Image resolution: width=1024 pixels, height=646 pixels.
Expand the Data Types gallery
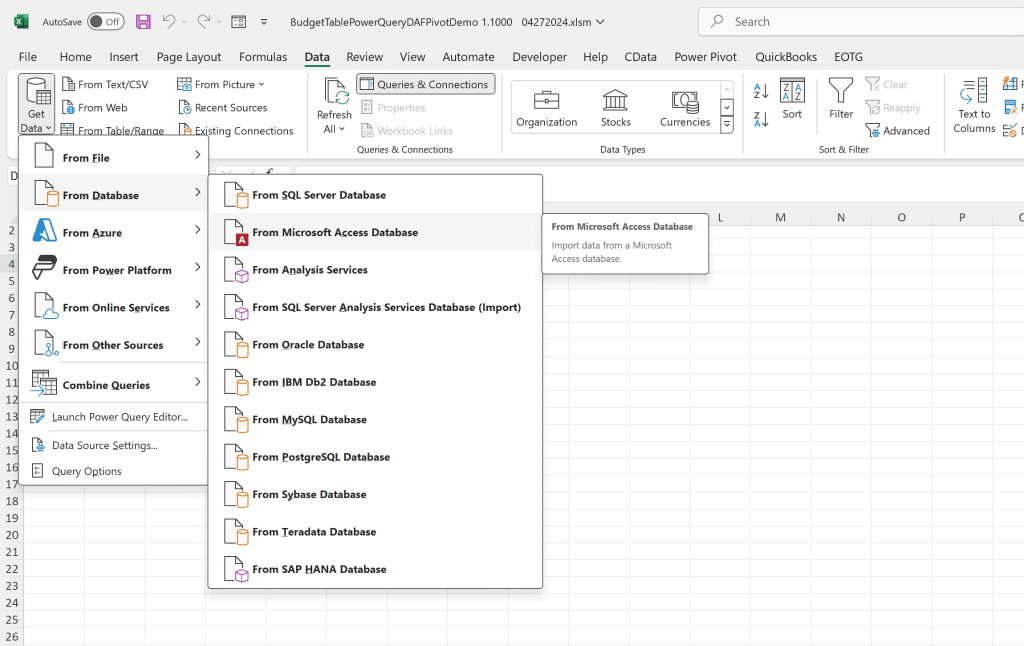[727, 125]
